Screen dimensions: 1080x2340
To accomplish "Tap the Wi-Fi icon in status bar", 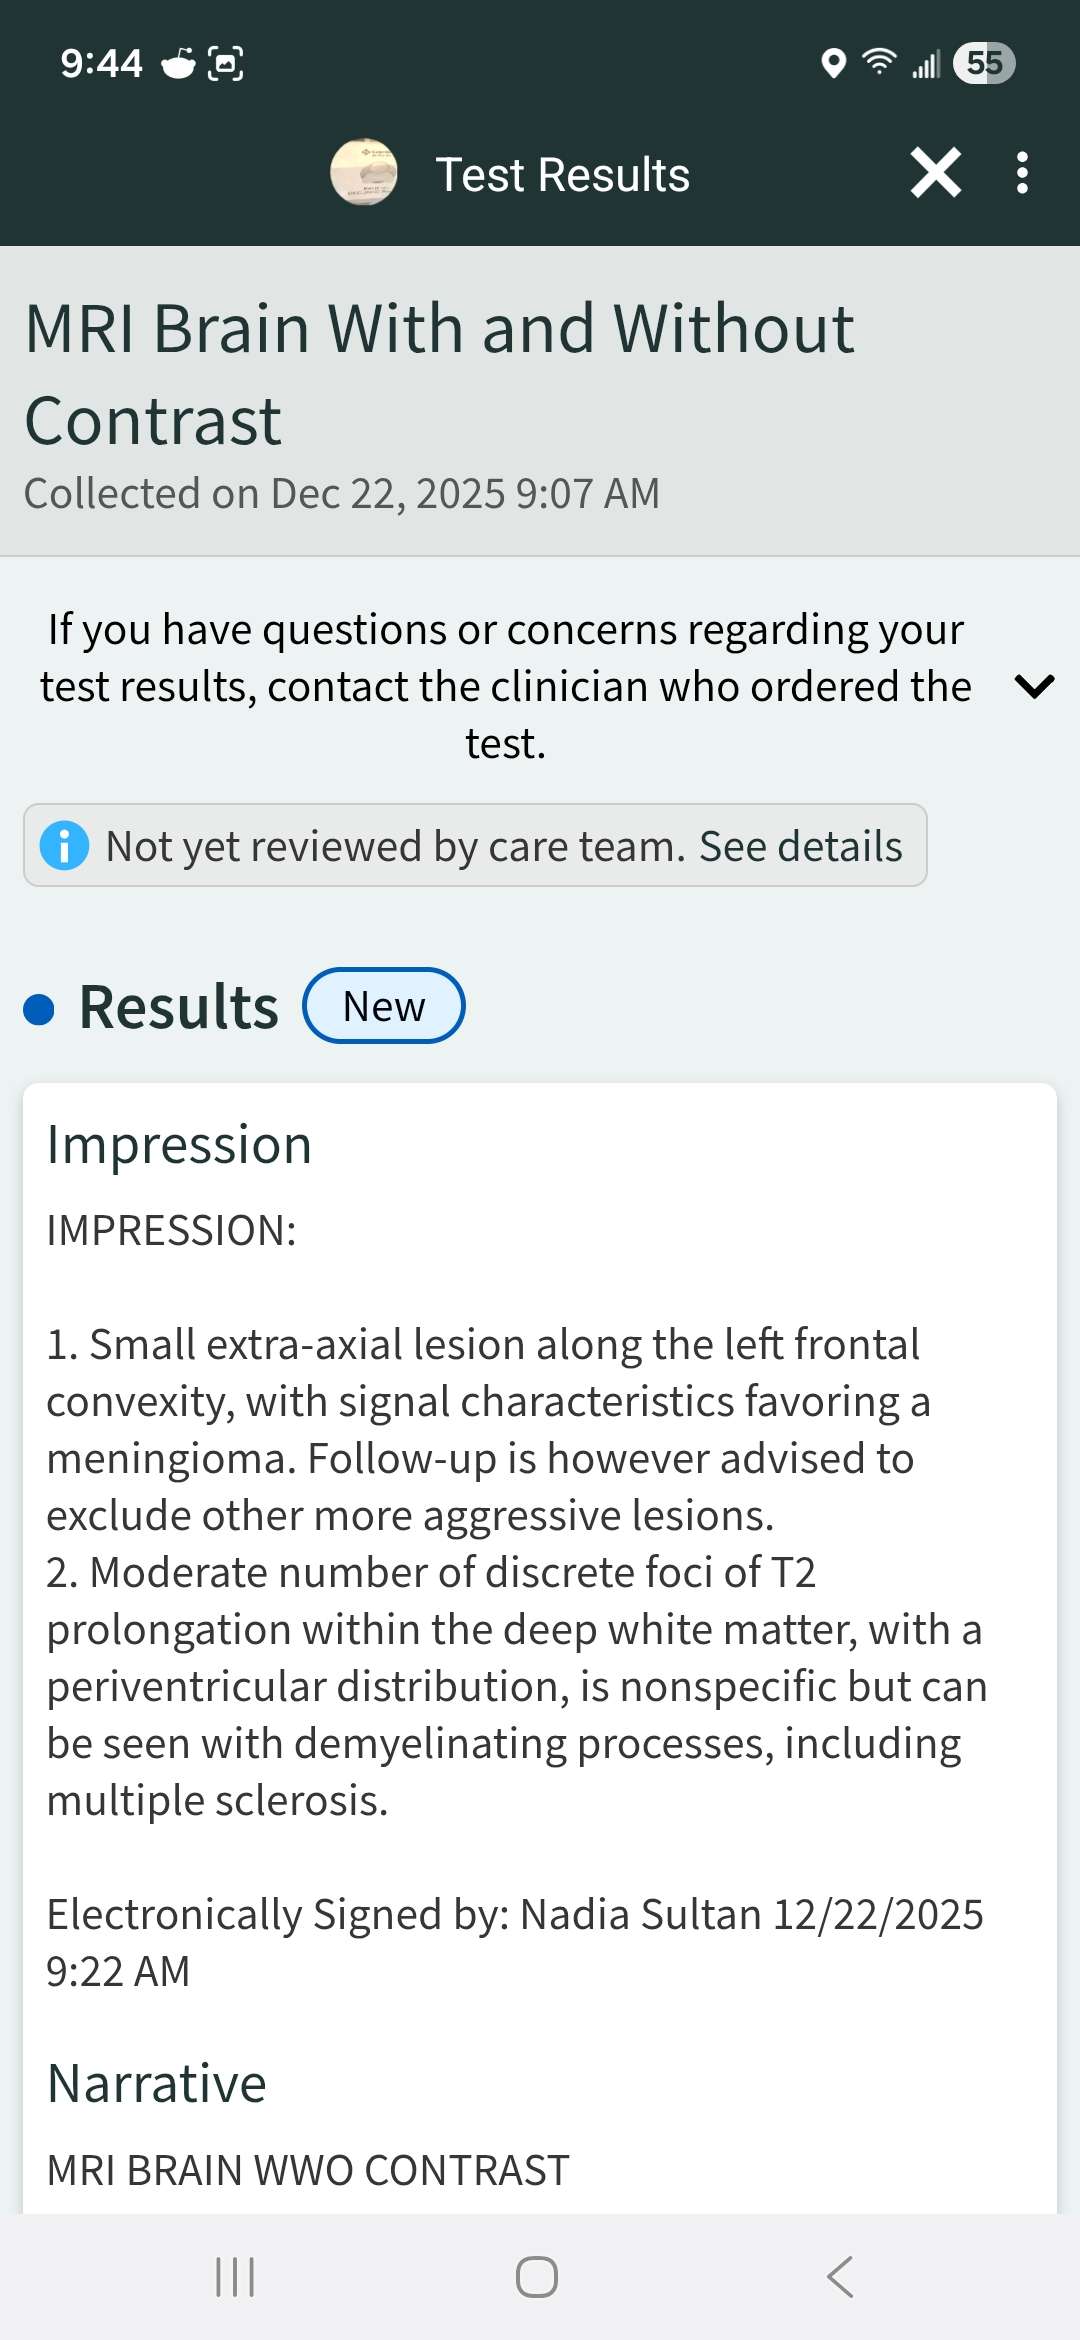I will coord(879,62).
